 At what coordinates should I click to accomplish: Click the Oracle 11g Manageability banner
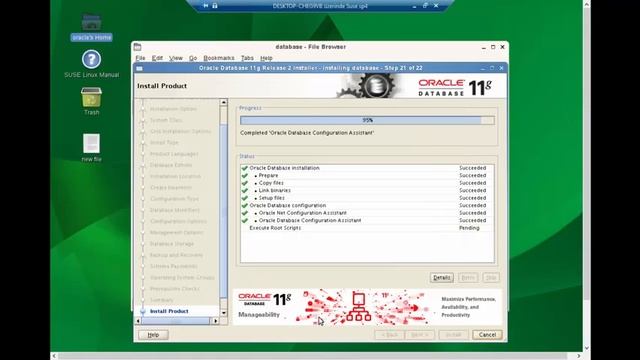point(367,307)
